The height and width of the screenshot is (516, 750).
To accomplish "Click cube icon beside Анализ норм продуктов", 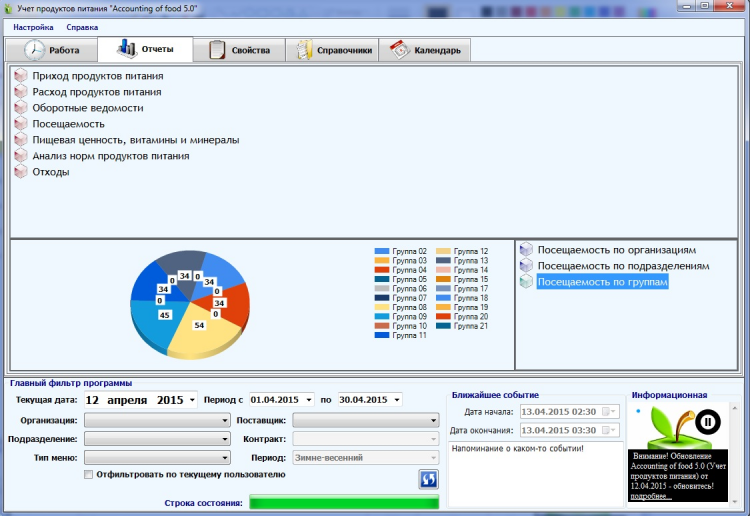I will click(21, 155).
